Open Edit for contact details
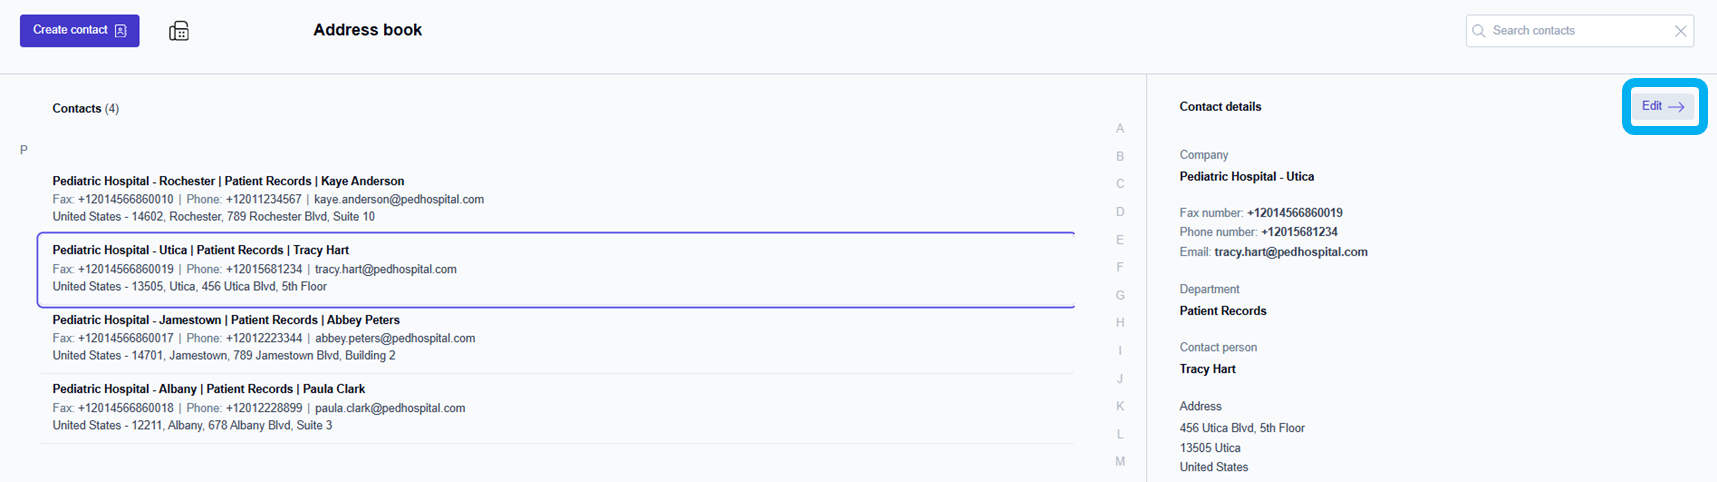1717x482 pixels. point(1663,106)
